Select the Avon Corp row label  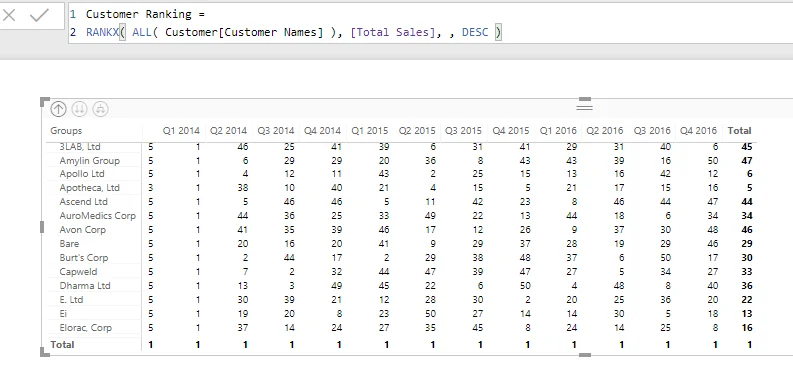click(x=82, y=230)
